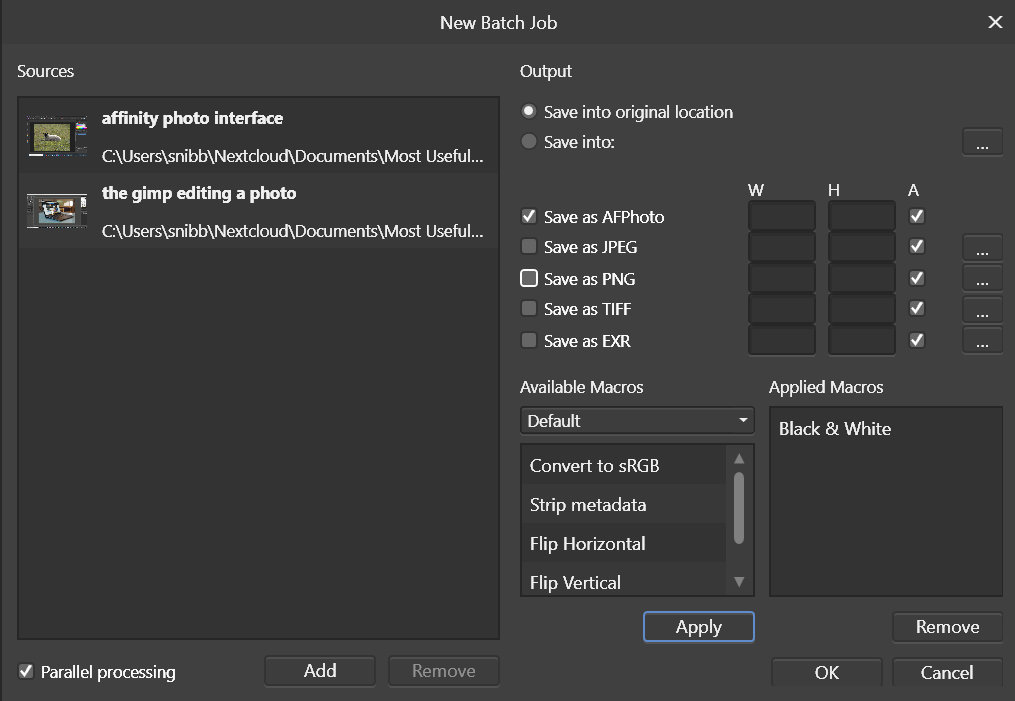Select Save into original location radio button
Viewport: 1015px width, 701px height.
529,111
